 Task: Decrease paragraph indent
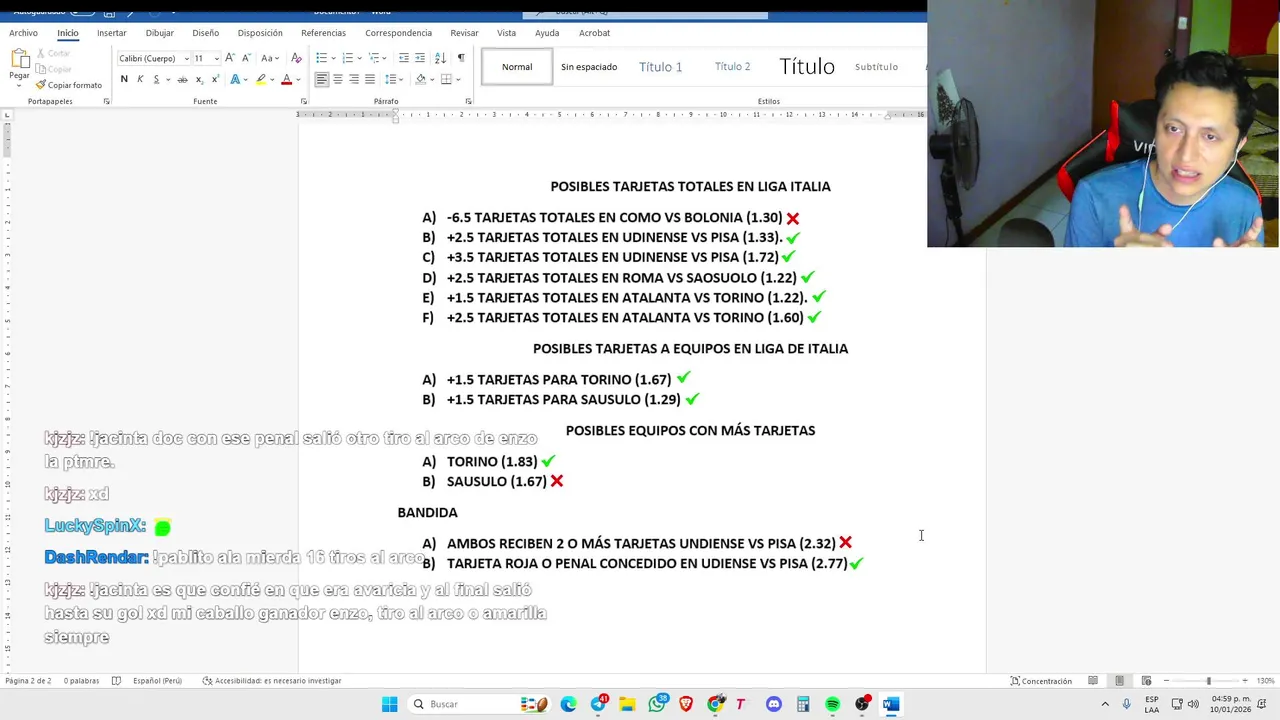tap(403, 58)
